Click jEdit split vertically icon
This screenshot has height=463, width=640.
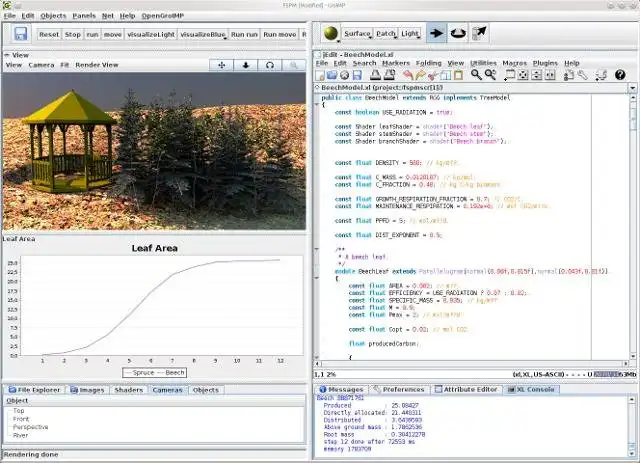point(550,75)
